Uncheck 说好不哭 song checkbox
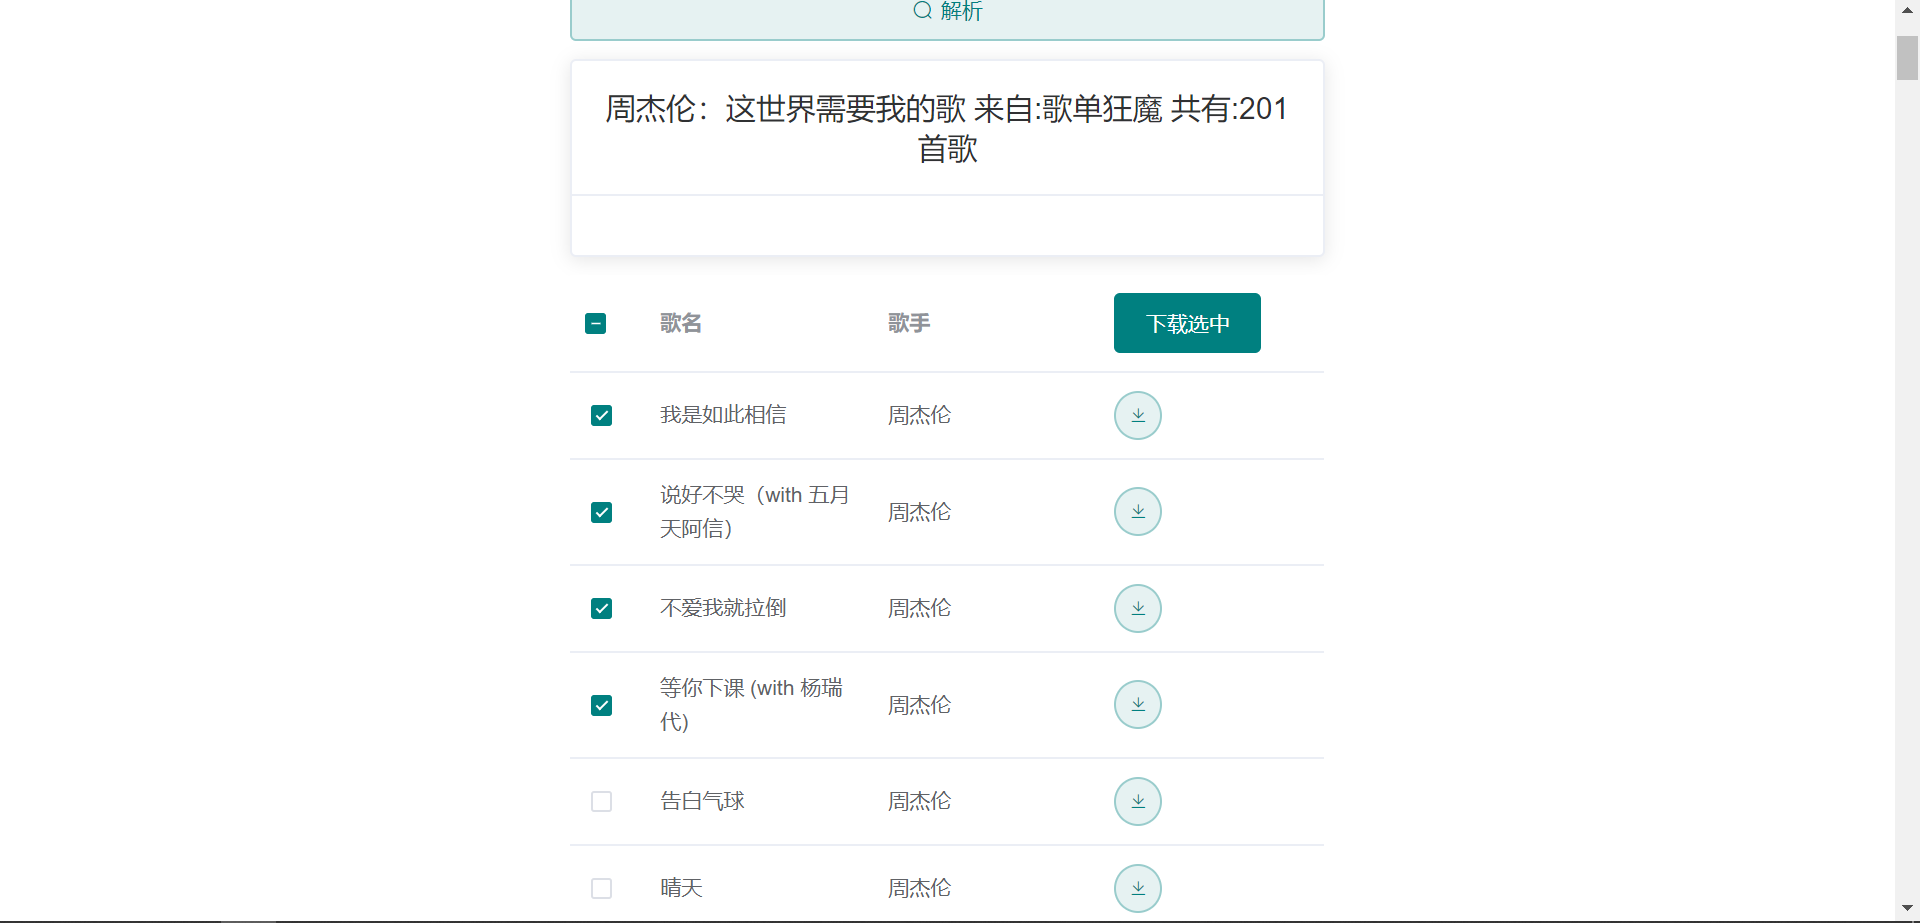The image size is (1920, 923). pyautogui.click(x=601, y=513)
